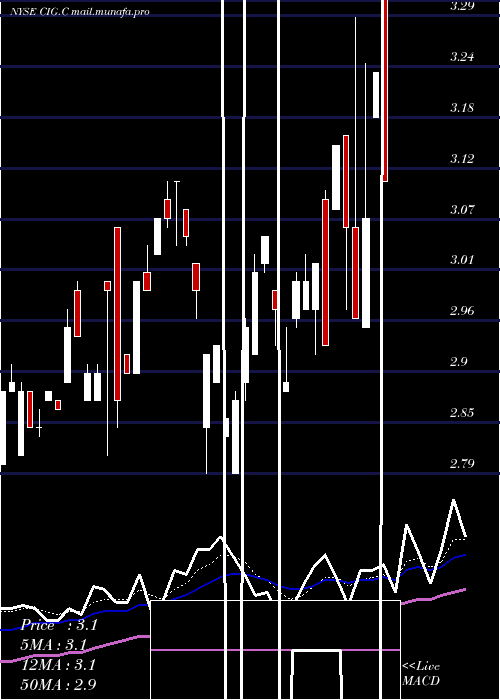Click the 3.07 price axis label
The width and height of the screenshot is (500, 700).
pos(462,209)
